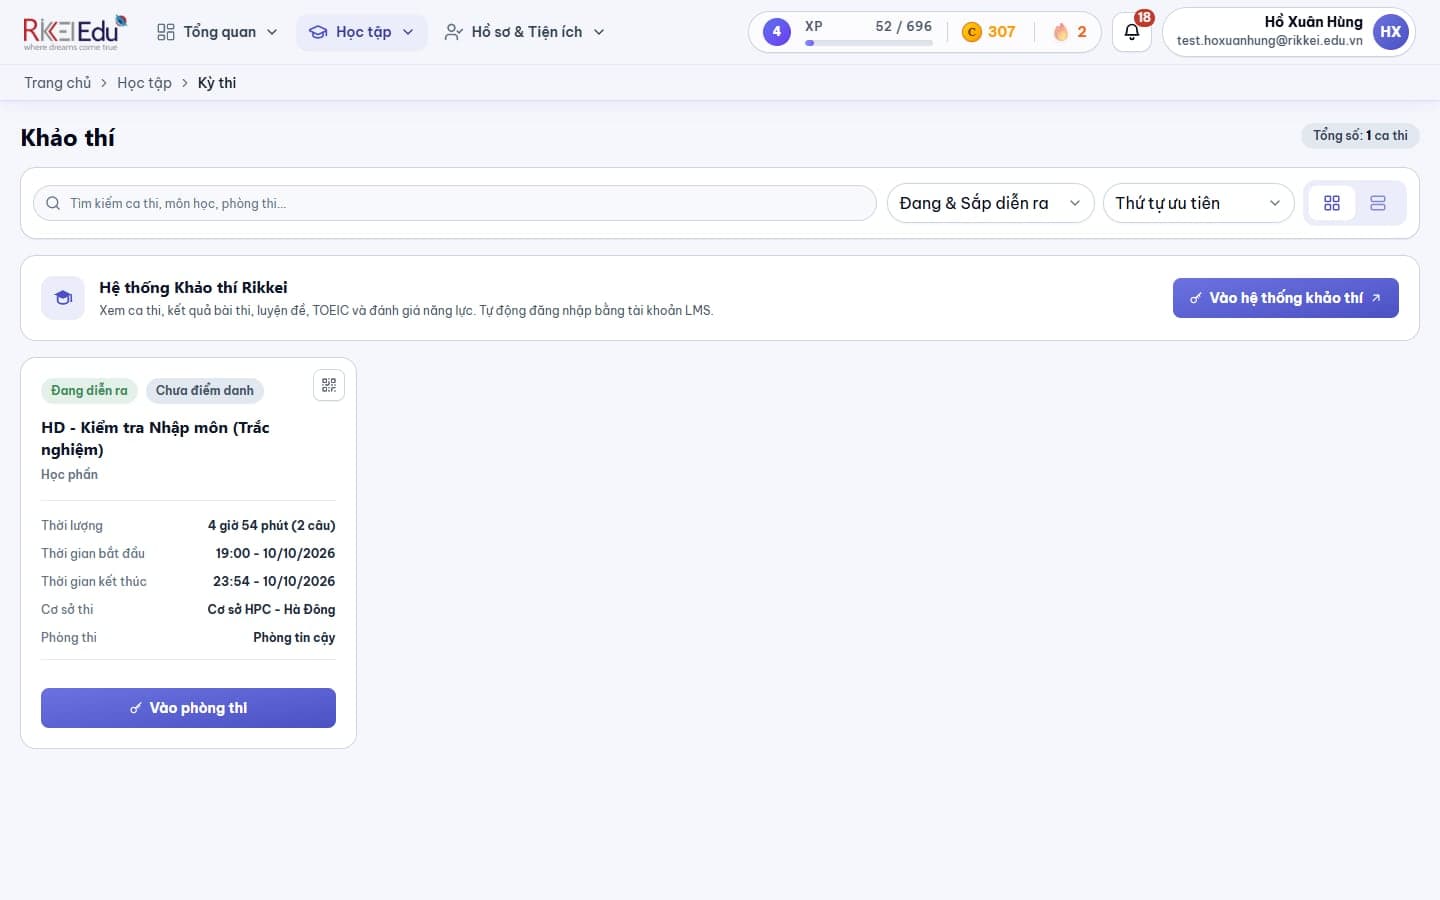Viewport: 1440px width, 900px height.
Task: Click the Tổng số: 1 ca thi badge
Action: coord(1360,135)
